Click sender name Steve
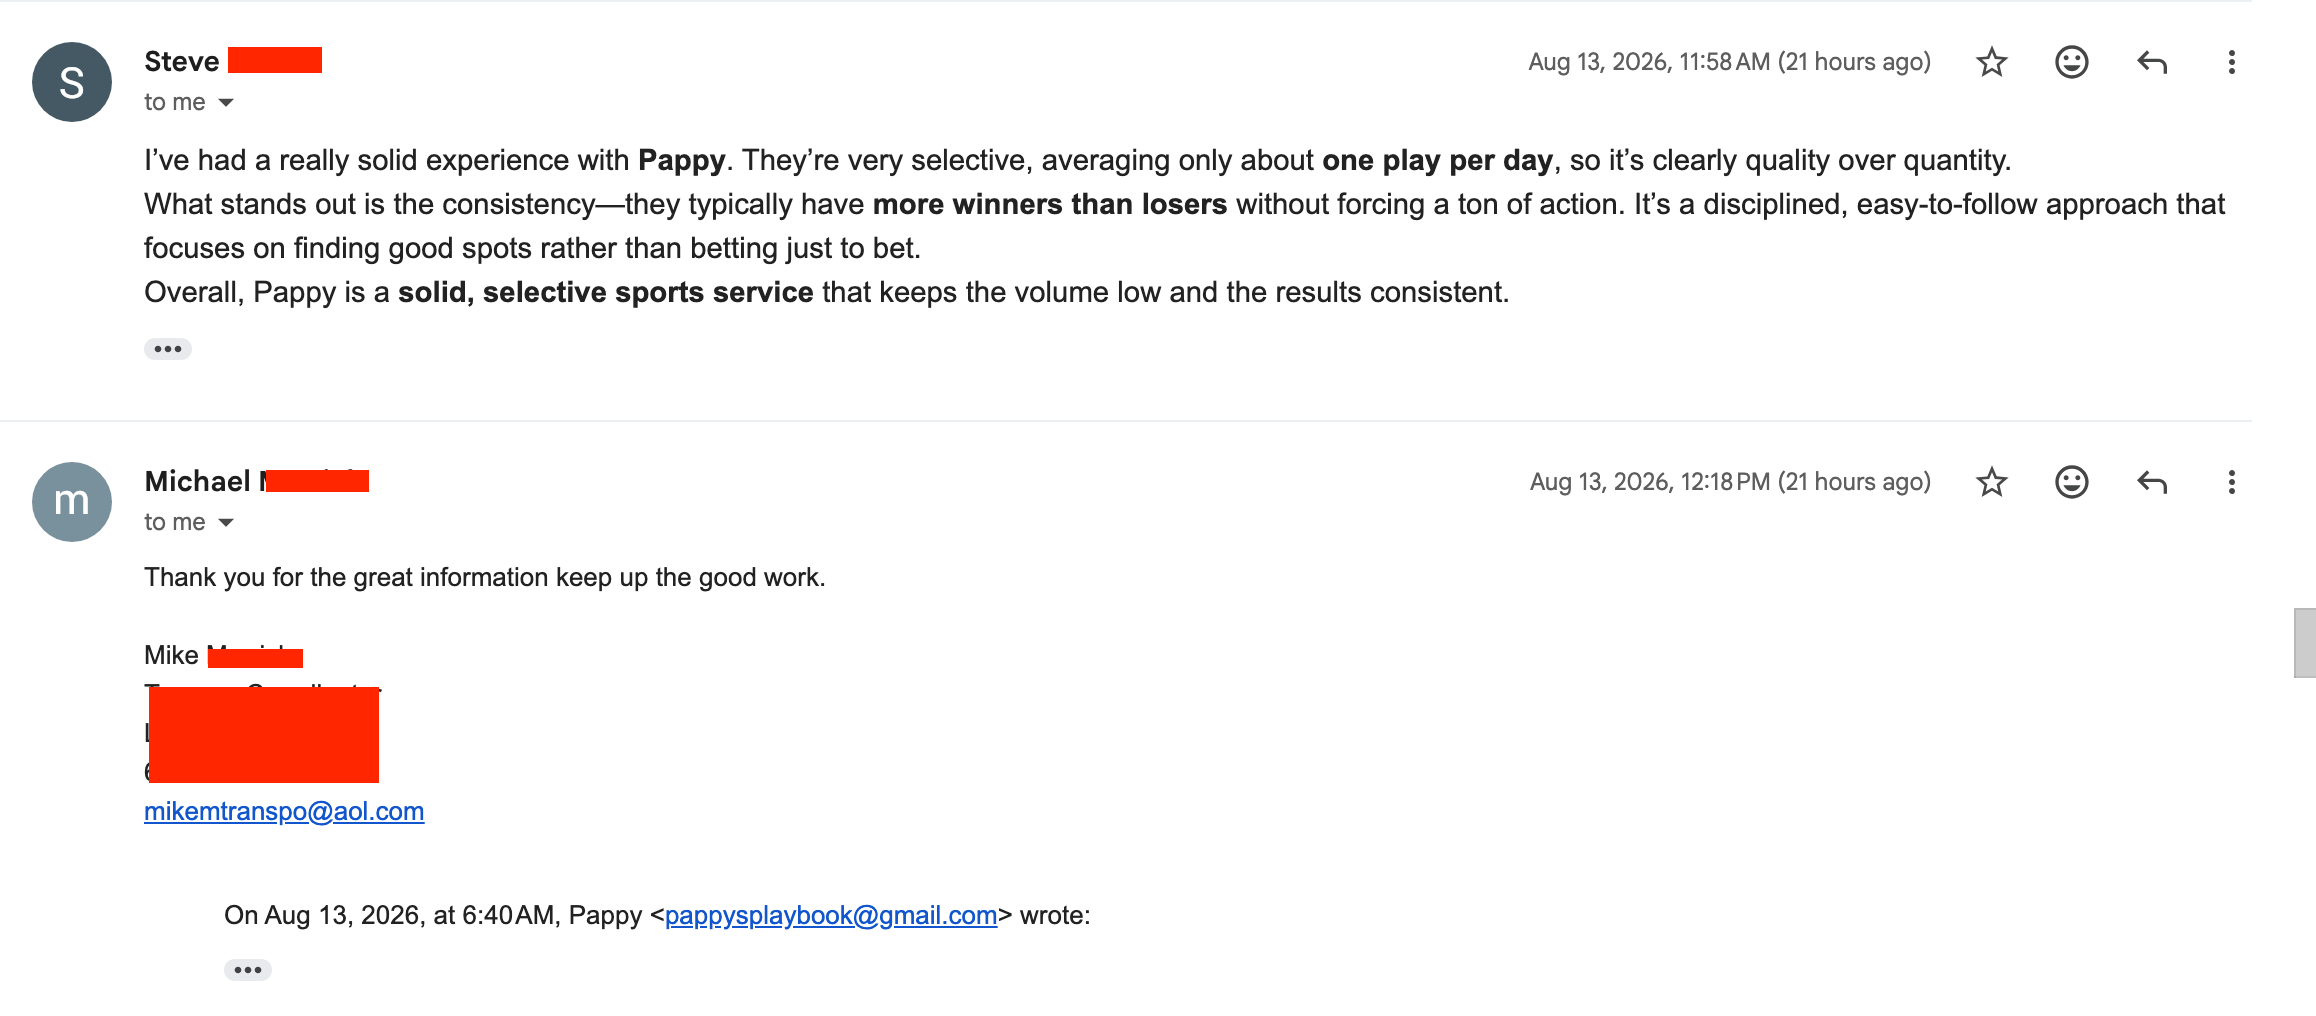 point(182,61)
